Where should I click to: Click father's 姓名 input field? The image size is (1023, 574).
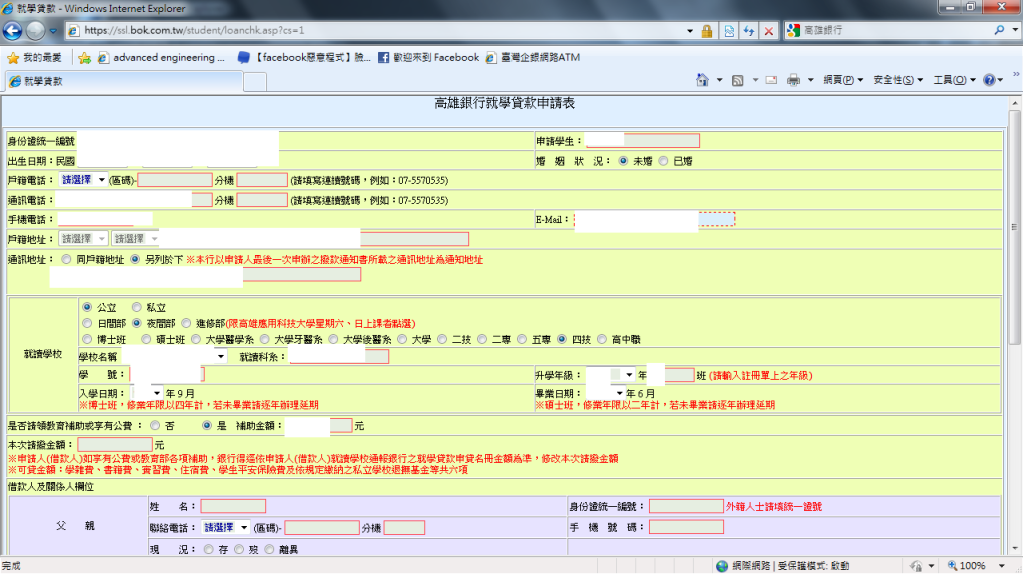click(x=233, y=506)
